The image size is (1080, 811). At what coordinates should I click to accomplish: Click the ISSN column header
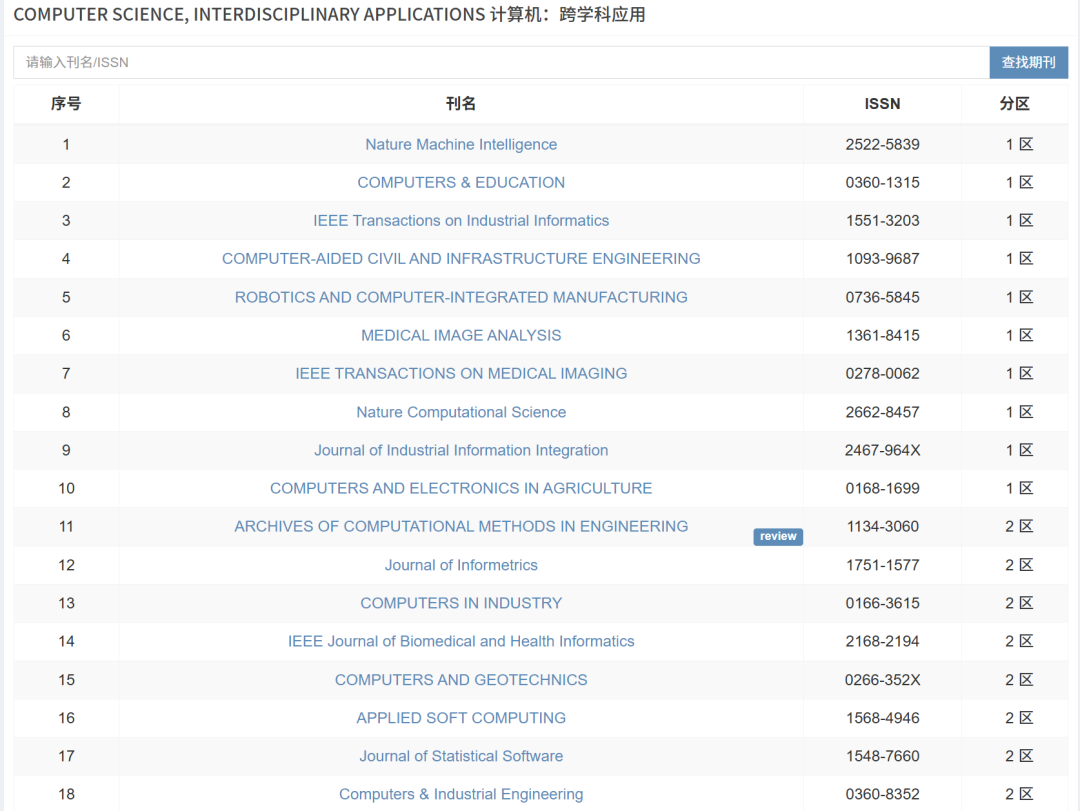882,104
